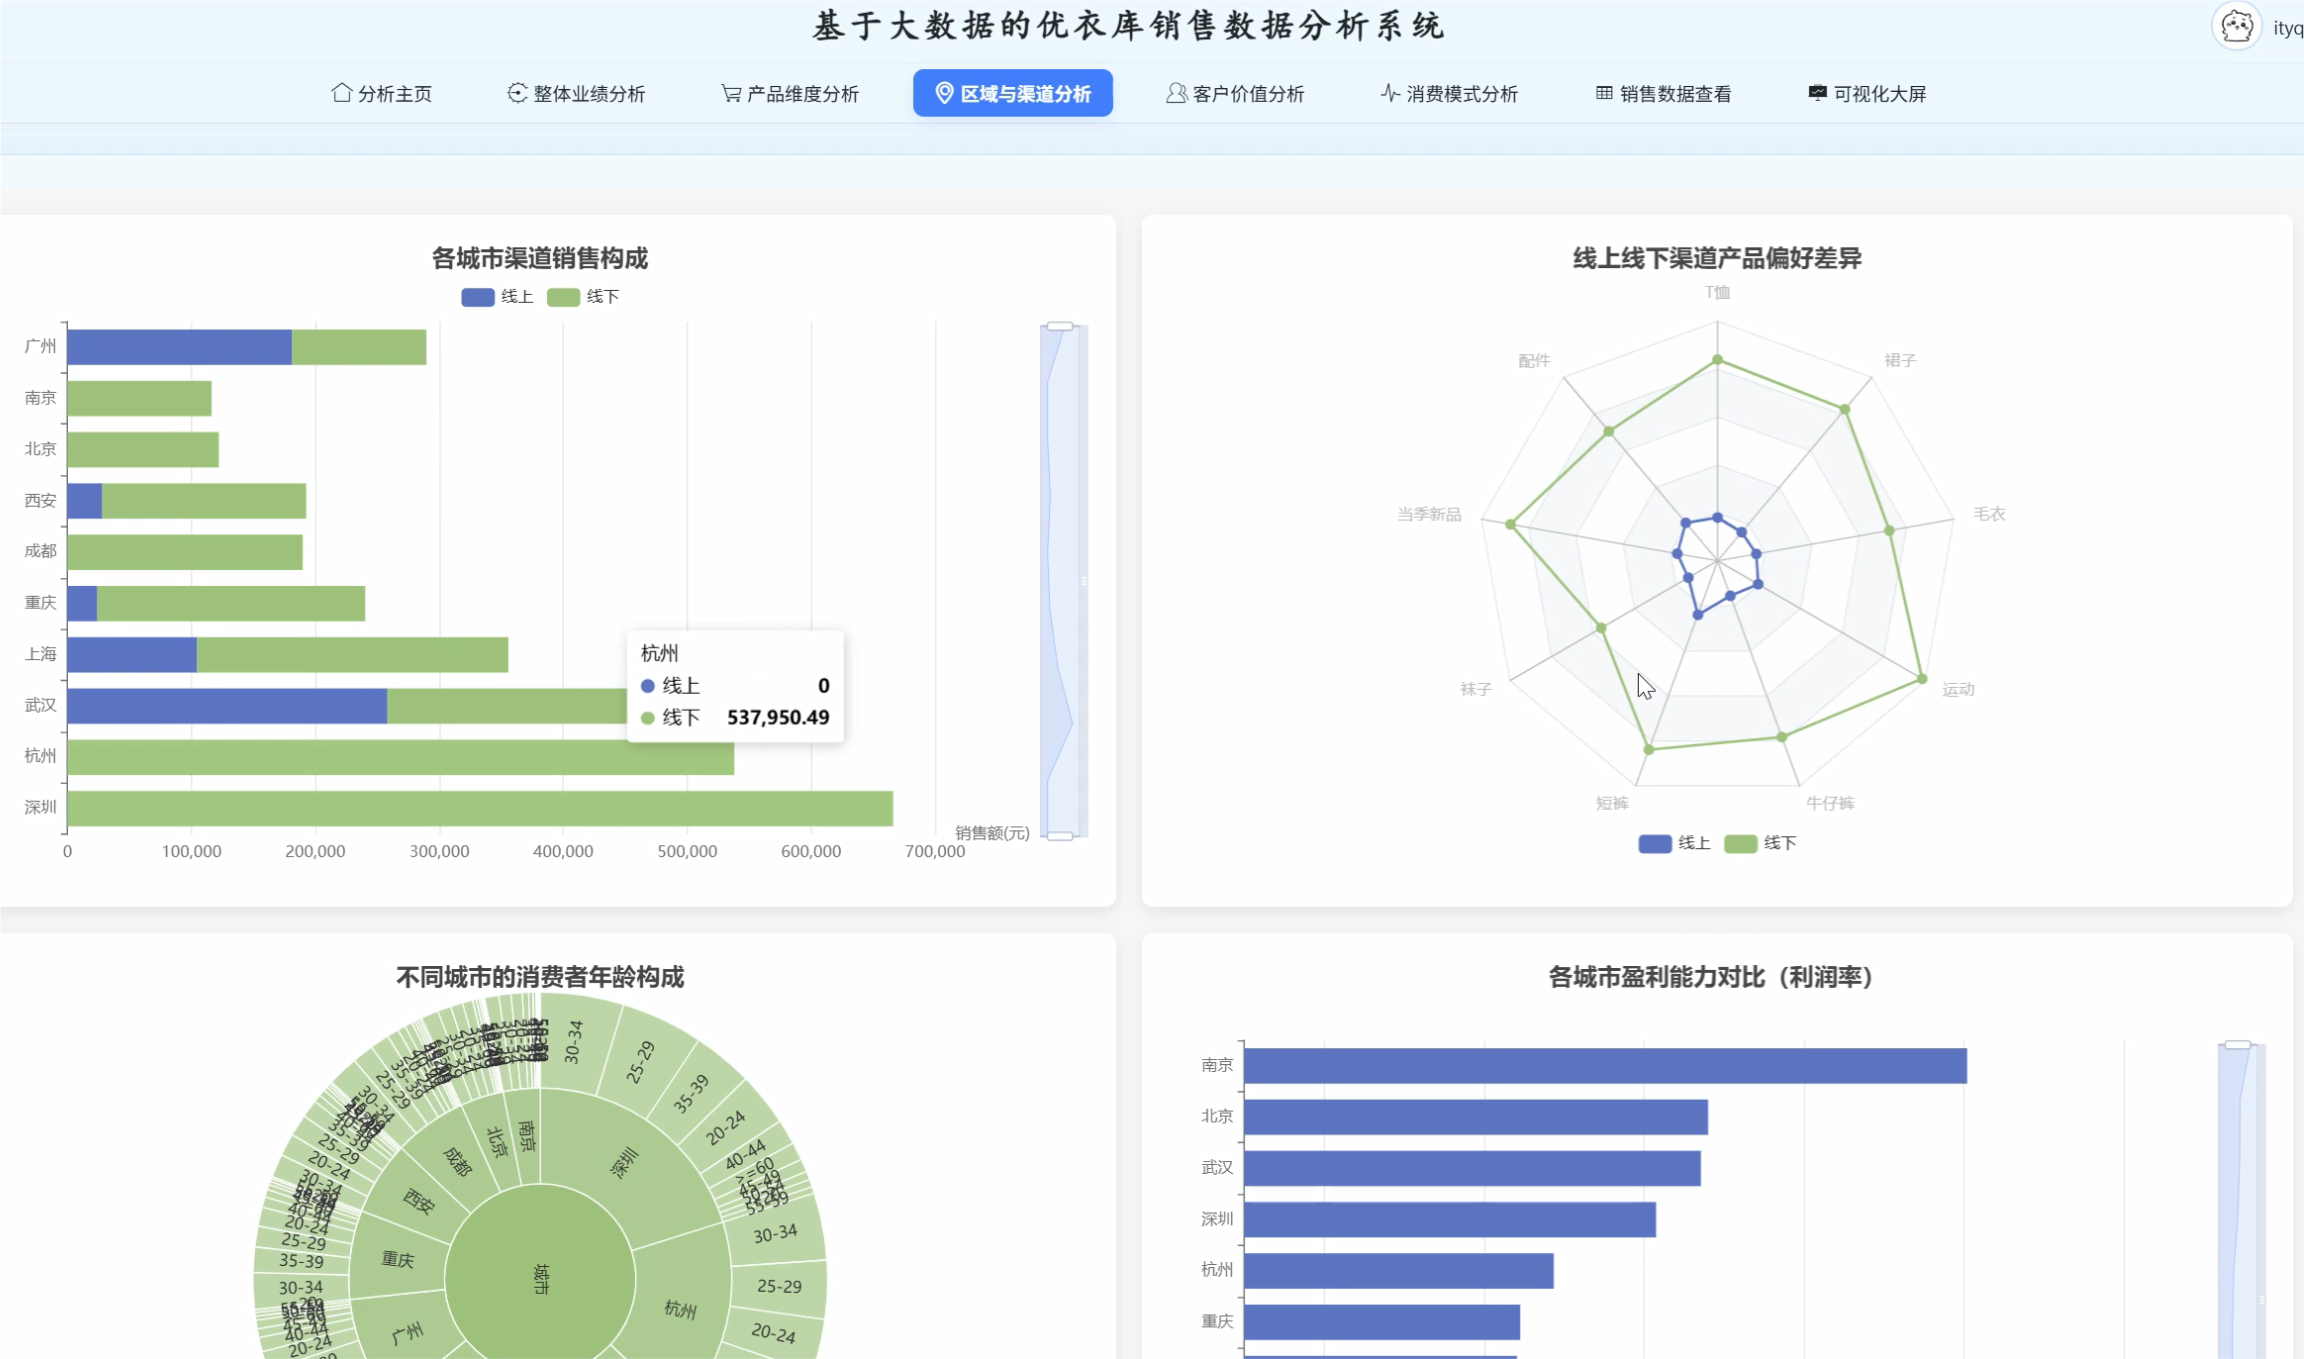Click the 线上线下渠道产品偏好差异 title
Image resolution: width=2304 pixels, height=1359 pixels.
(1717, 258)
